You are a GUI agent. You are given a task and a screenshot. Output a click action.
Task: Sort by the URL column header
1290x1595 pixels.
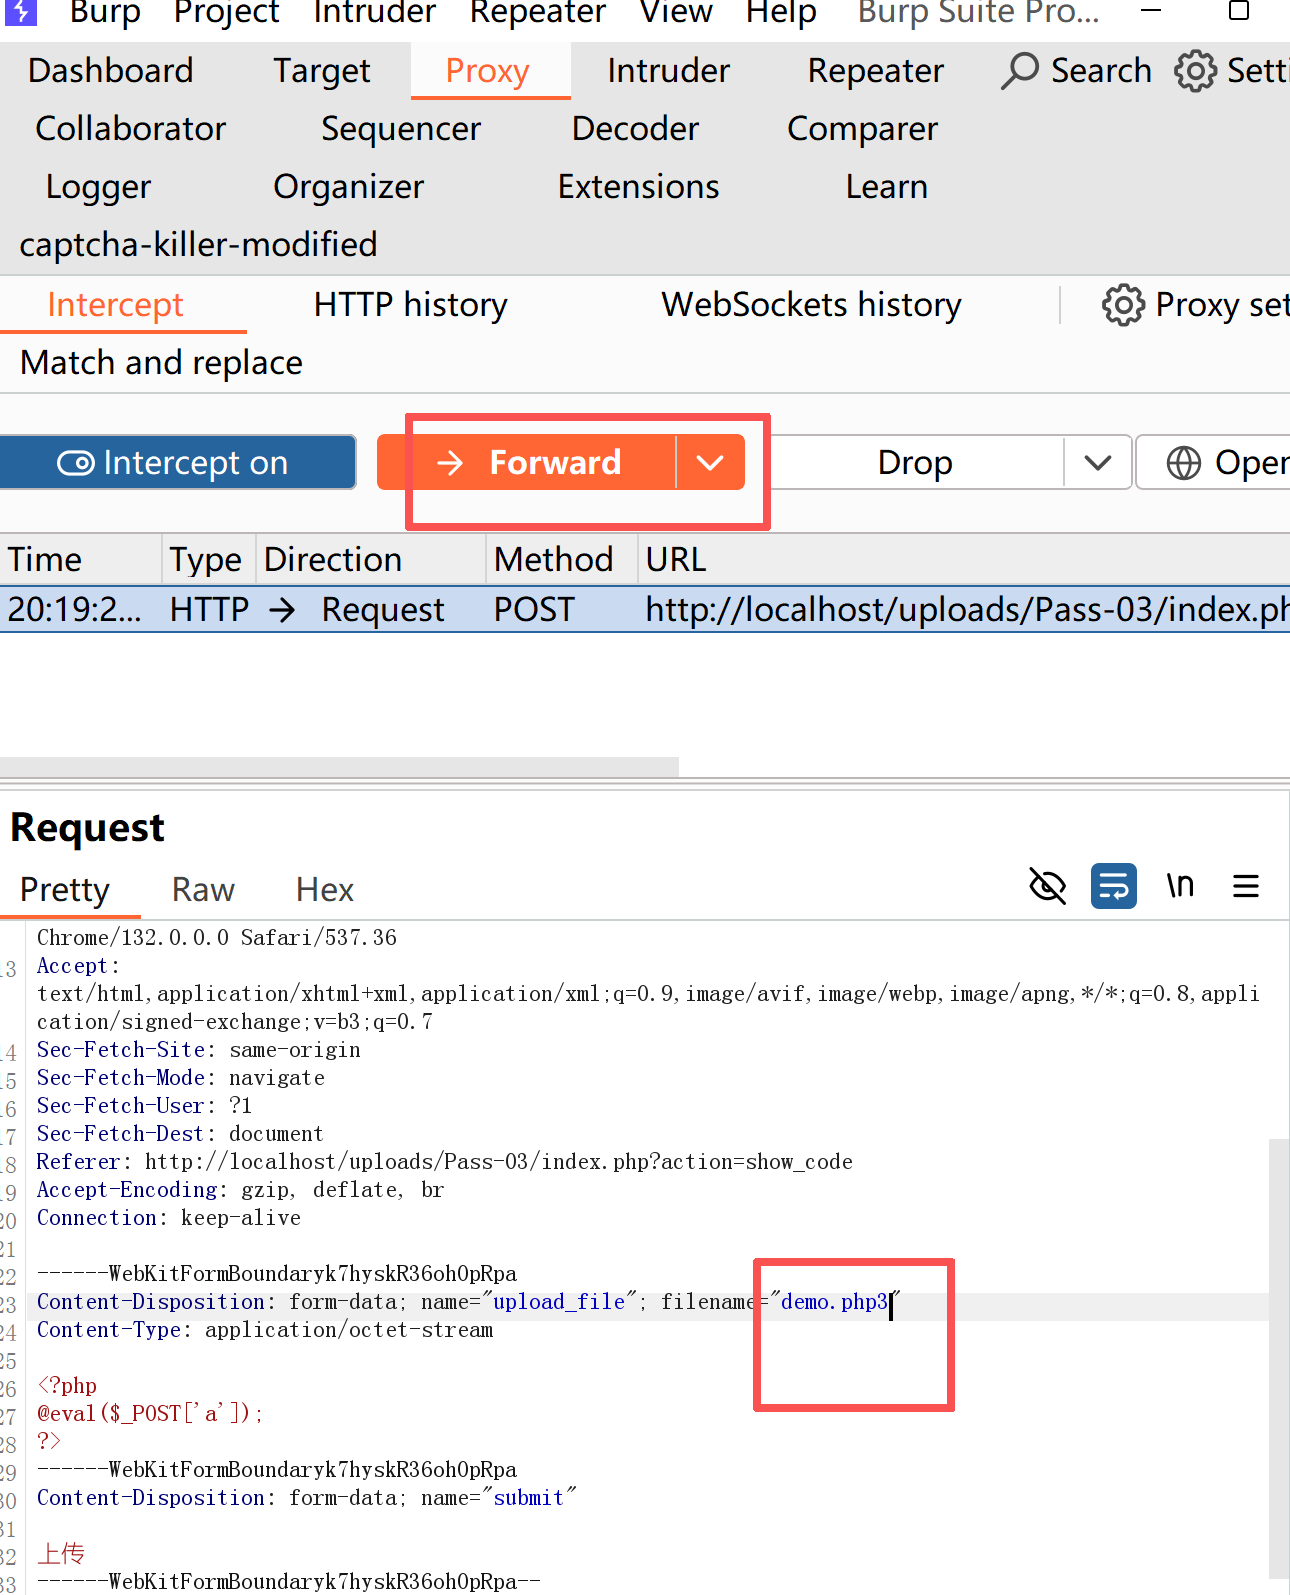pos(964,559)
